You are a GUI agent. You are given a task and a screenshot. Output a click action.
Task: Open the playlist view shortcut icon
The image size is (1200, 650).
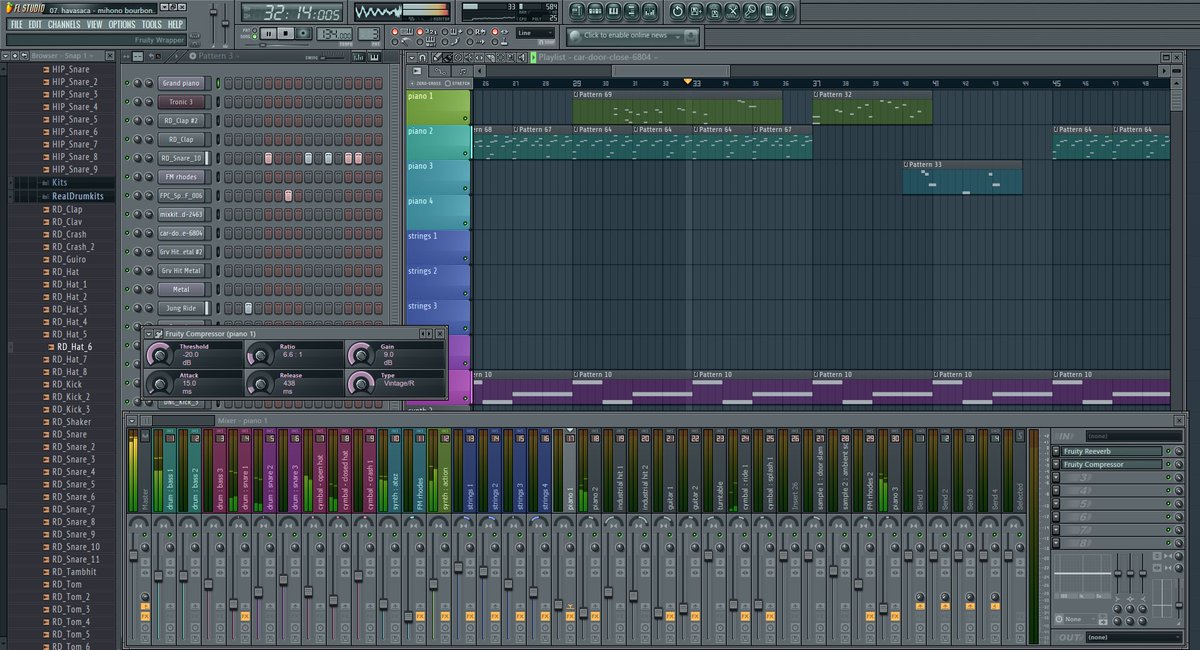577,11
